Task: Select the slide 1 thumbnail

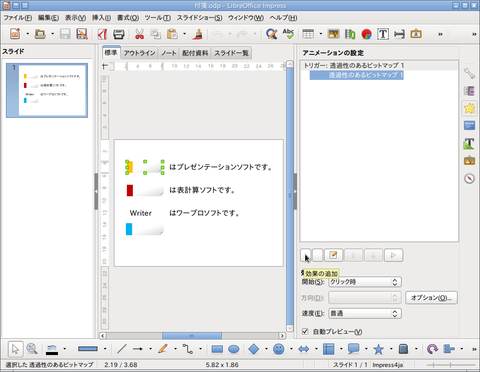Action: (47, 90)
